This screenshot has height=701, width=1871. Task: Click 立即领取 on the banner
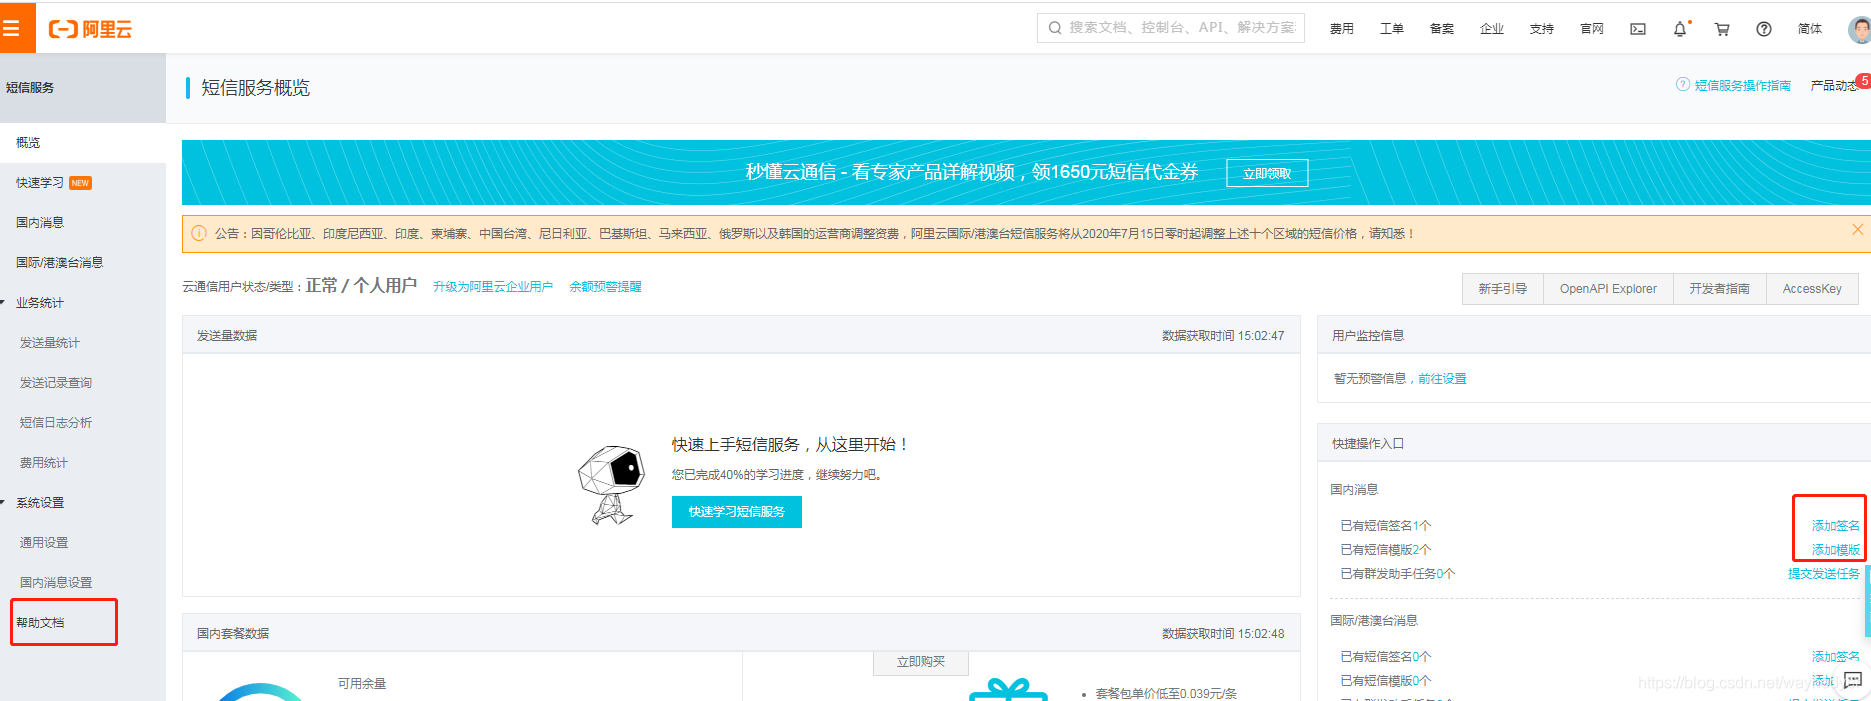(x=1267, y=174)
